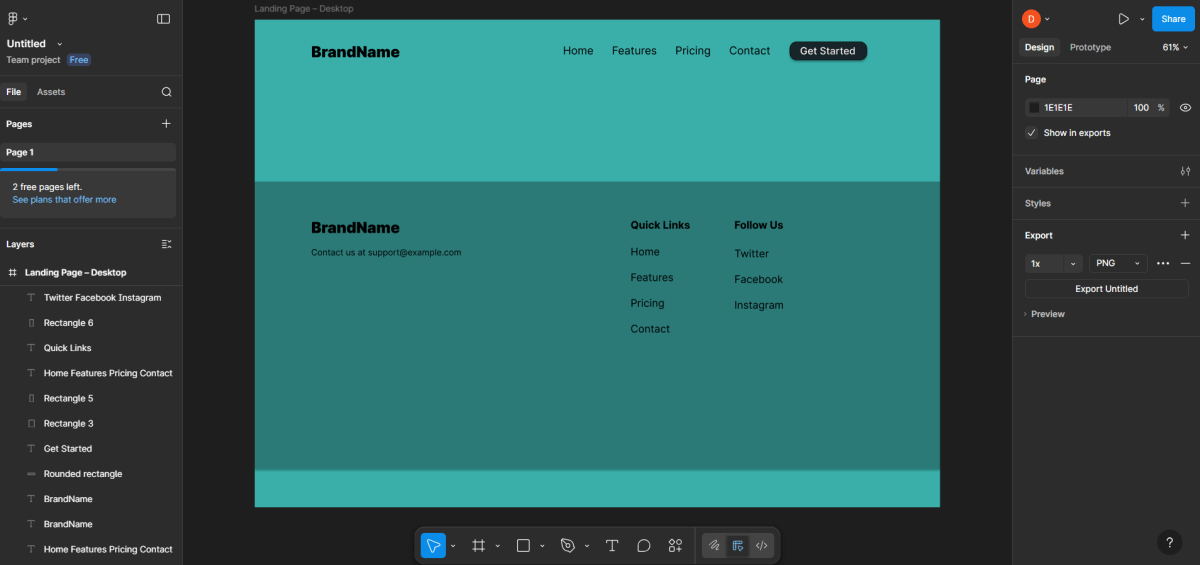
Task: Expand the export Preview section
Action: coord(1047,314)
